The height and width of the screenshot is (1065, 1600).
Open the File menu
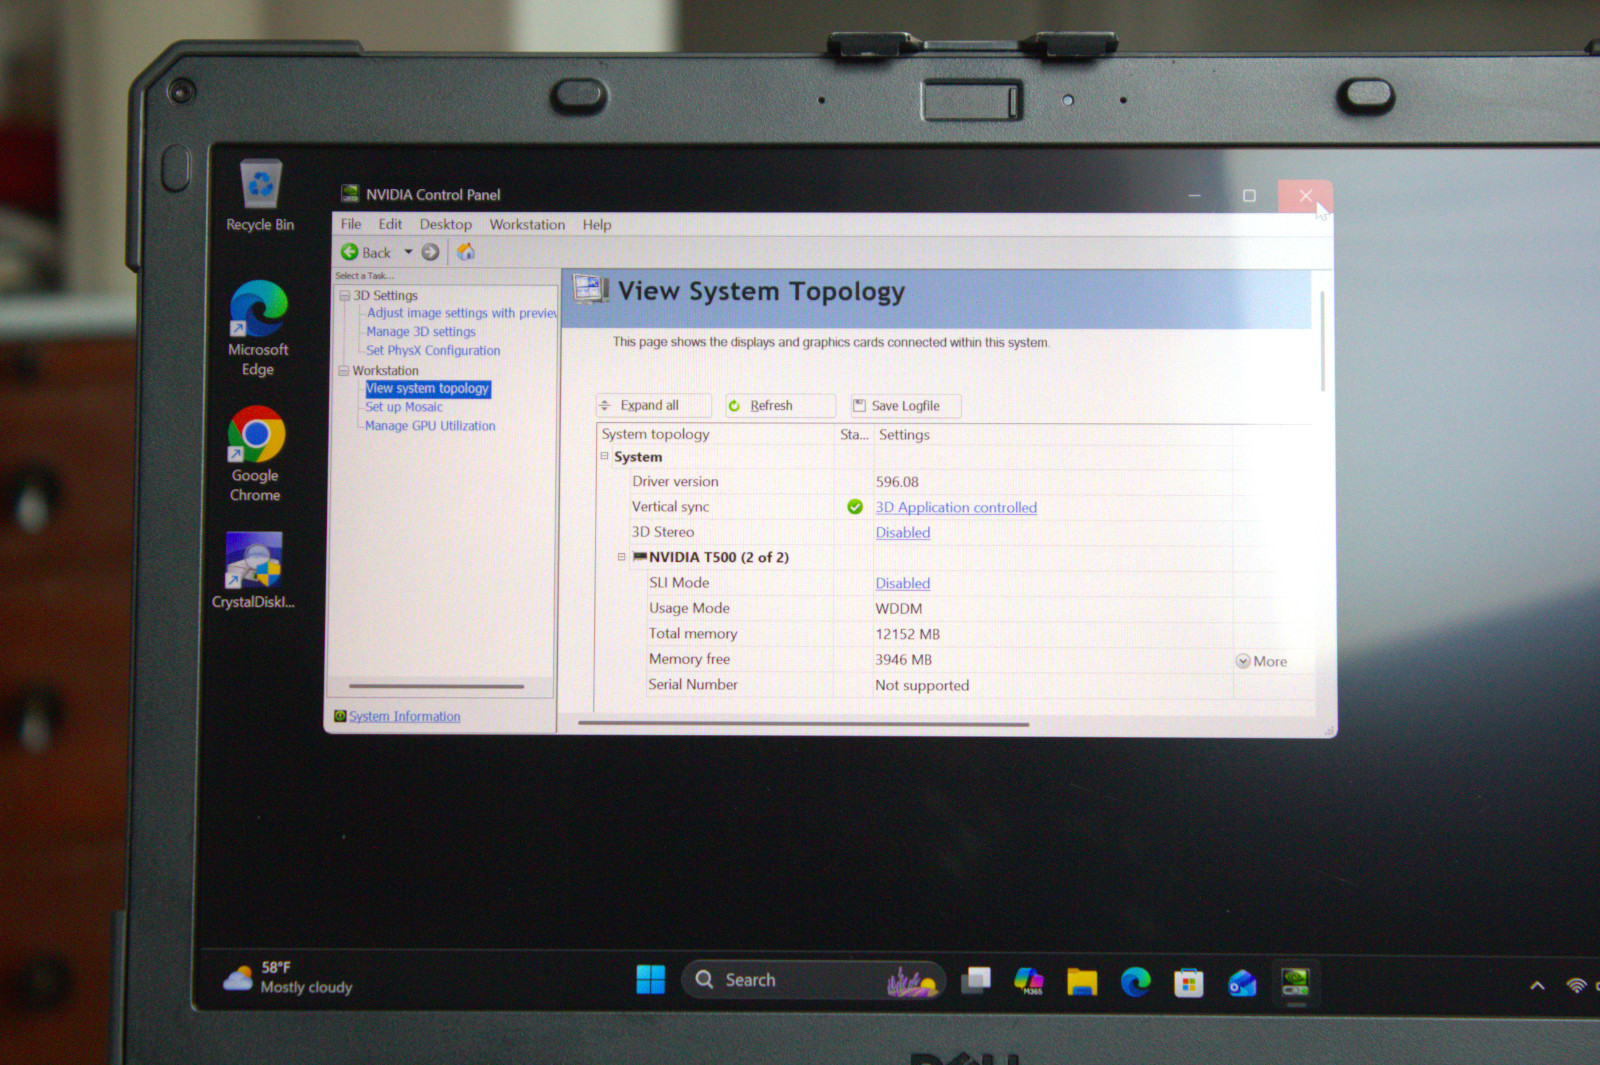click(x=351, y=224)
